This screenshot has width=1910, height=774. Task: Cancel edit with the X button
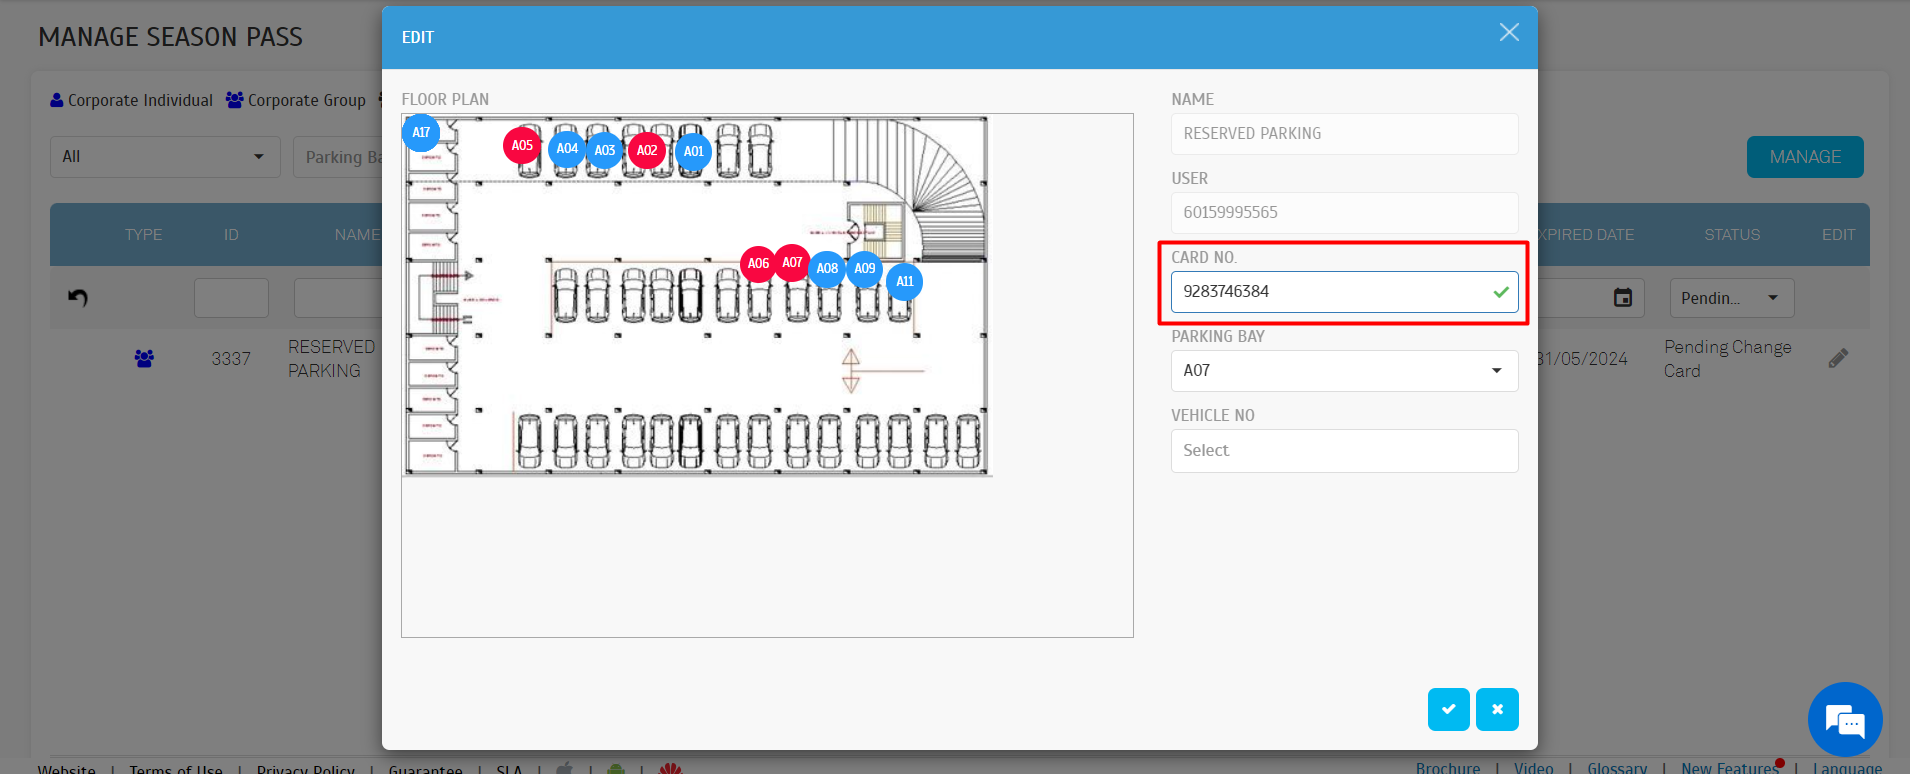click(x=1497, y=709)
